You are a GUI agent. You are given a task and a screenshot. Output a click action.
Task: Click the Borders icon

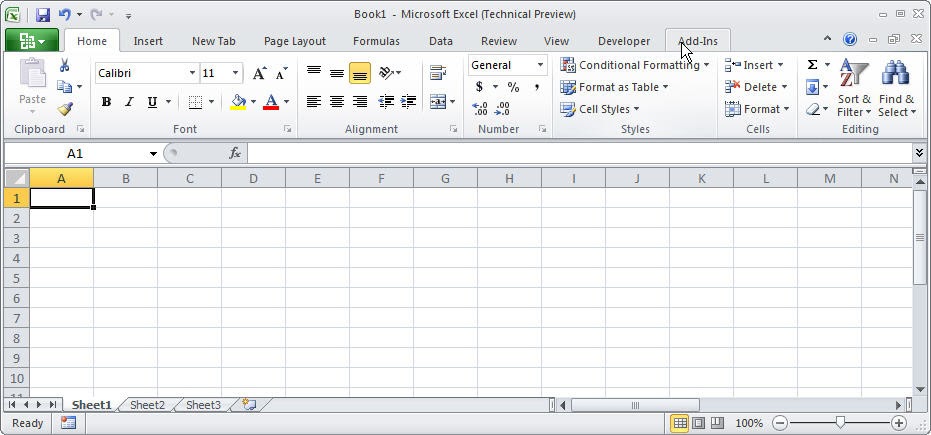click(195, 102)
